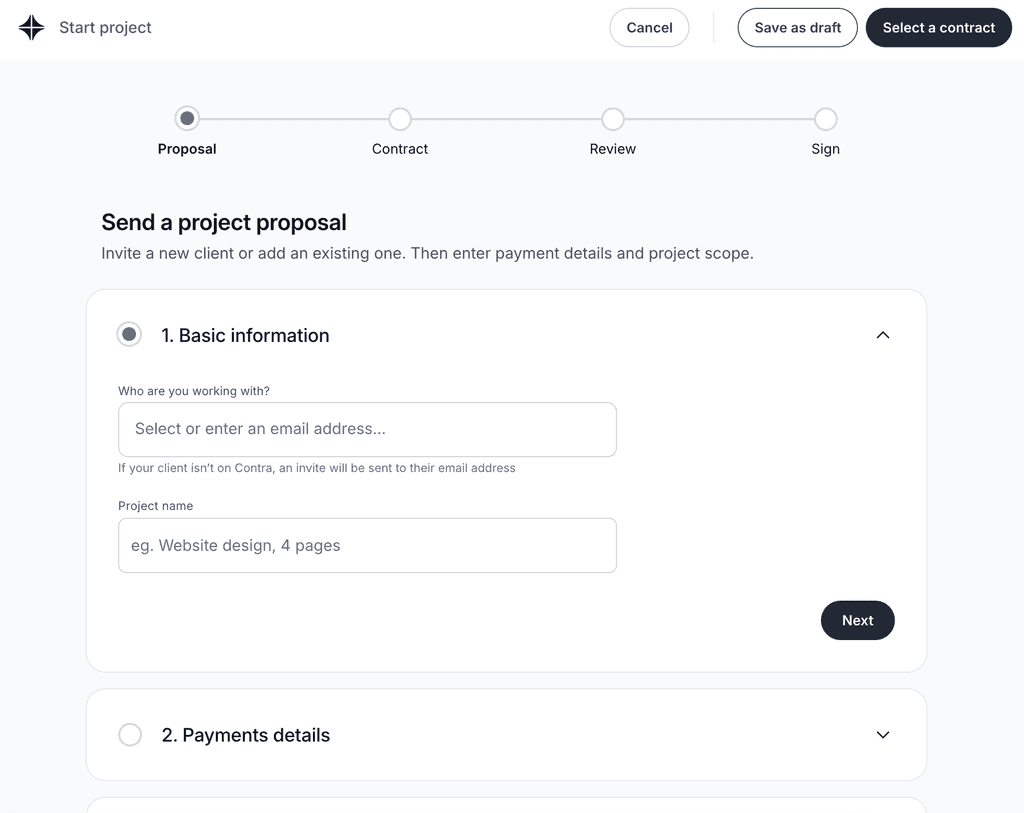Image resolution: width=1024 pixels, height=813 pixels.
Task: Open Select a contract
Action: pyautogui.click(x=938, y=27)
